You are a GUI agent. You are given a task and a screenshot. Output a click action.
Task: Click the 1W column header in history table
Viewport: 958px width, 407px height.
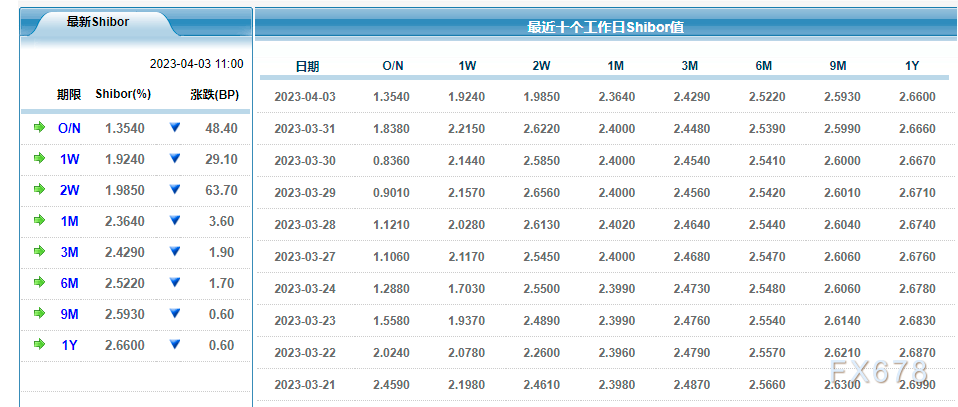coord(467,66)
